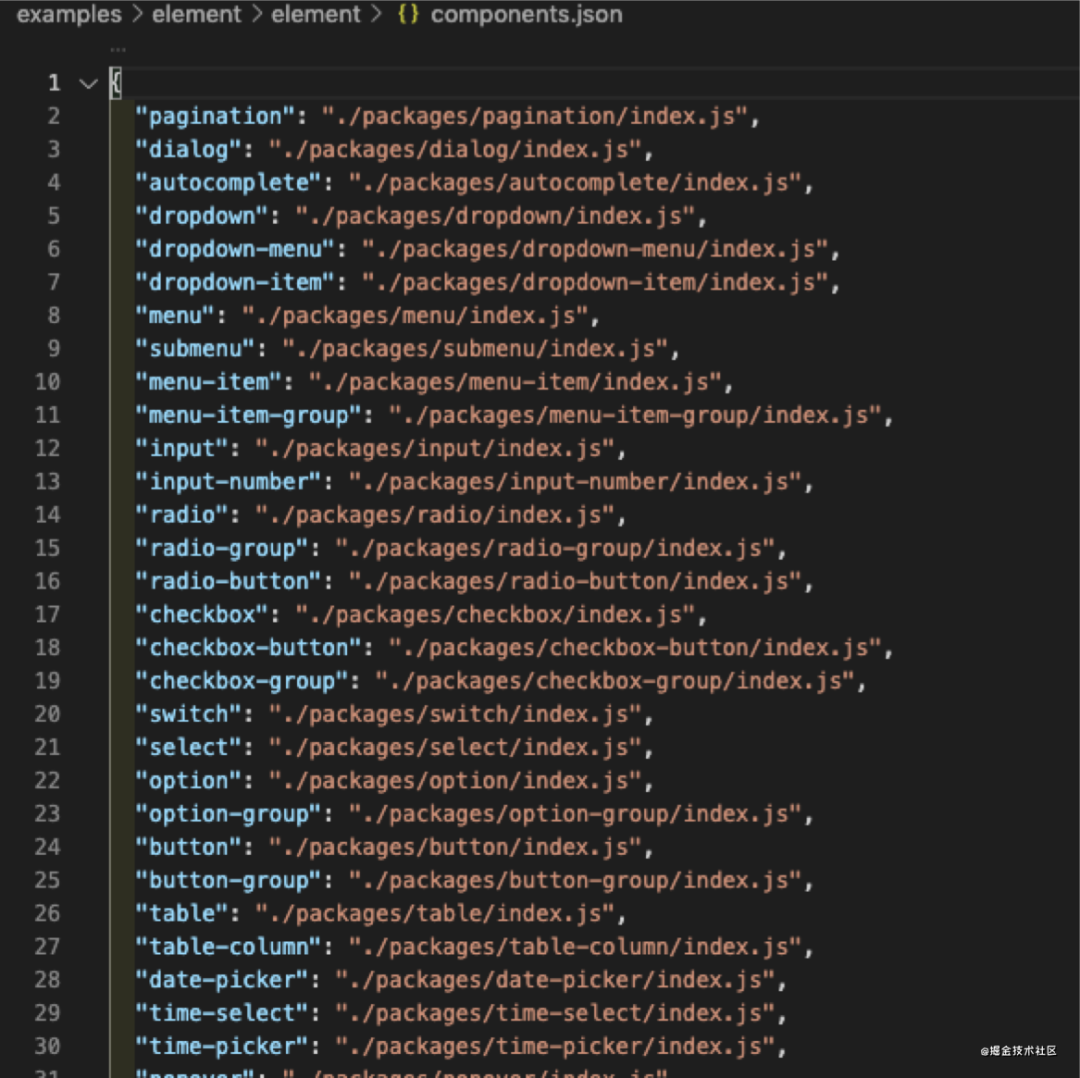Click the "option" key on line 22
Screen dimensions: 1080x1078
(189, 780)
